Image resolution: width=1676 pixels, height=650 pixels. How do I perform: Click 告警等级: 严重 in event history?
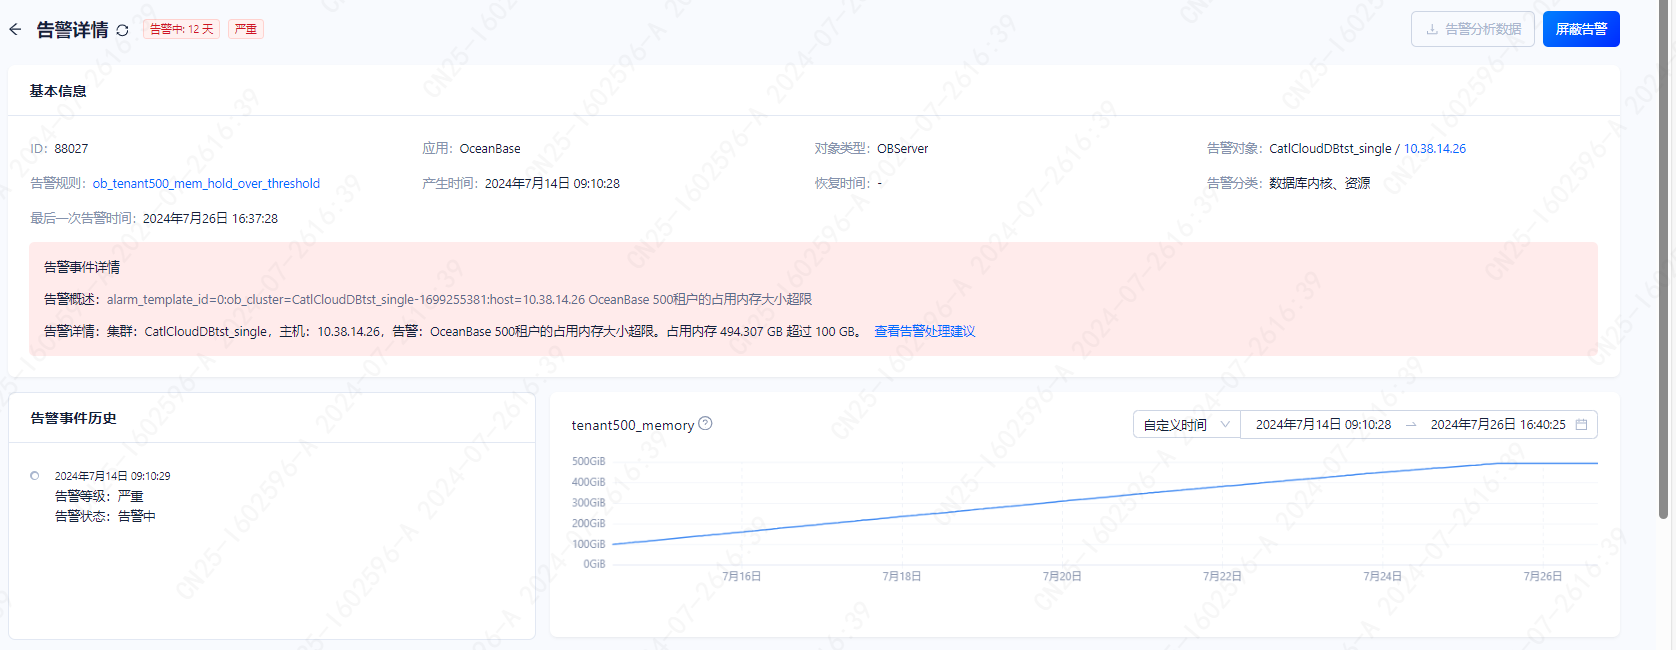[x=99, y=496]
